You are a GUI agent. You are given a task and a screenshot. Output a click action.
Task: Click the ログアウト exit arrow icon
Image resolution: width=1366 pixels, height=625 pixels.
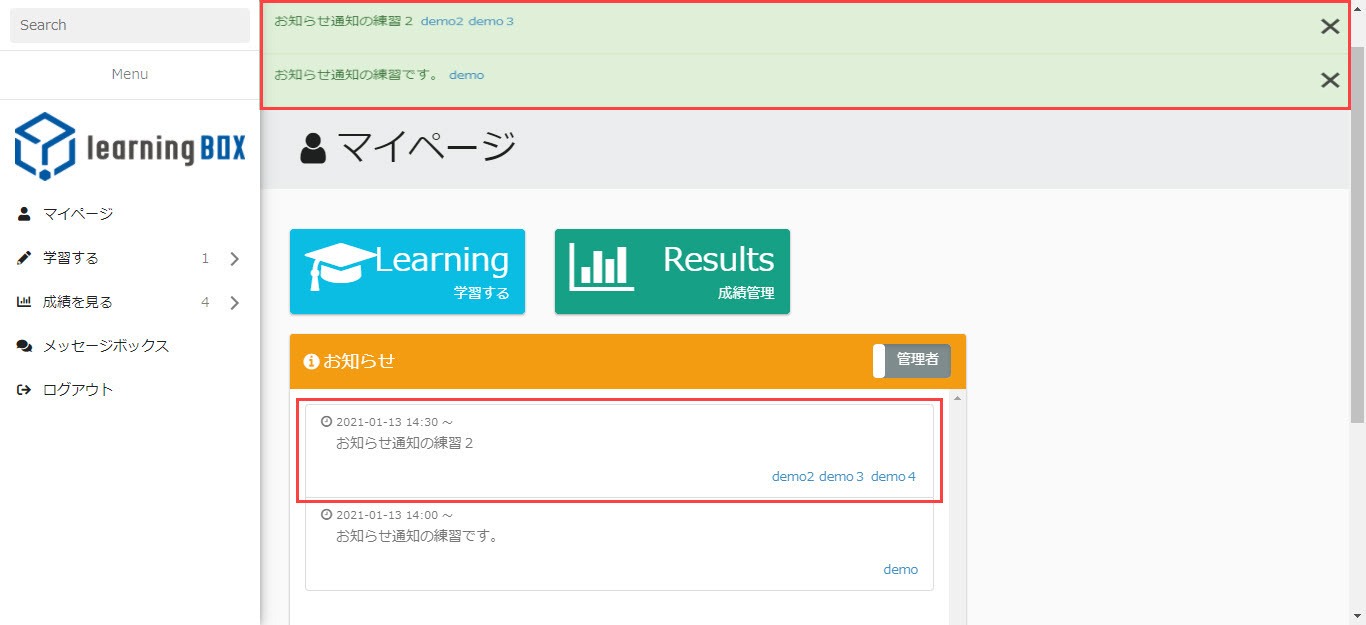tap(24, 390)
